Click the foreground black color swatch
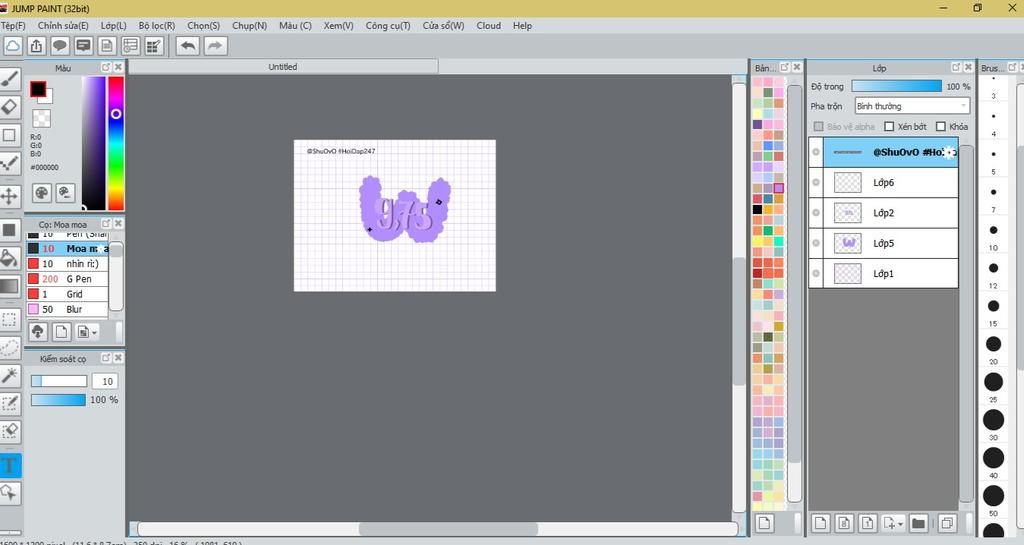Screen dimensions: 1024x545 point(38,89)
